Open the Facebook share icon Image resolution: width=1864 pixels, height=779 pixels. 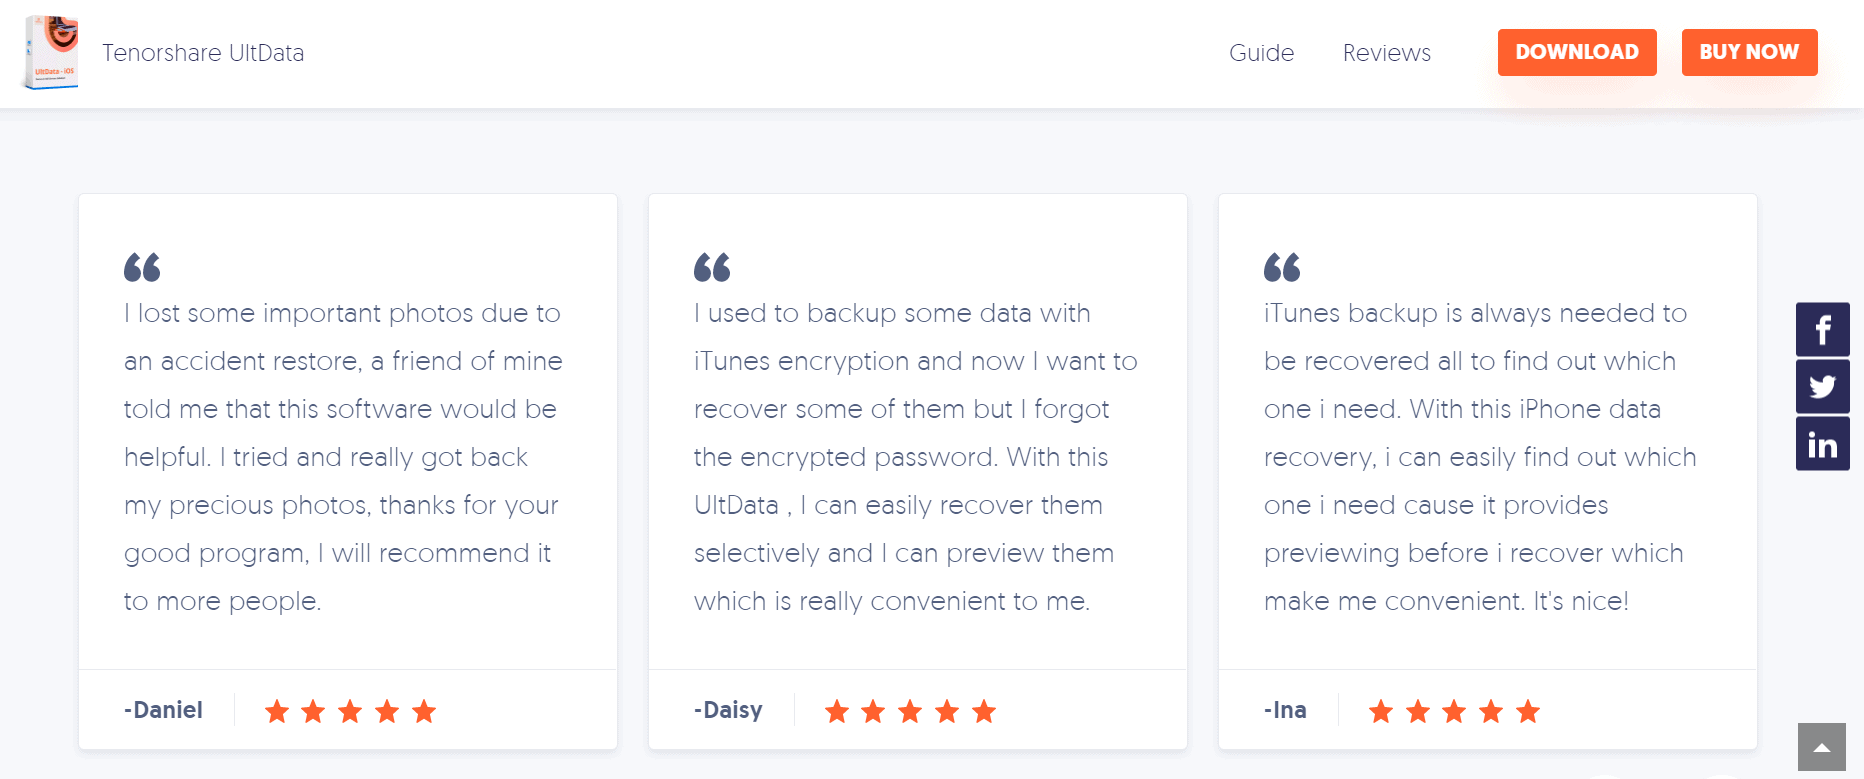(1822, 329)
